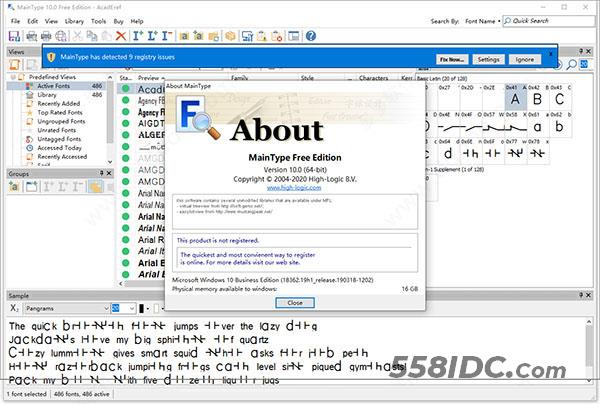The image size is (600, 404).
Task: Open the Buy menu
Action: click(119, 21)
